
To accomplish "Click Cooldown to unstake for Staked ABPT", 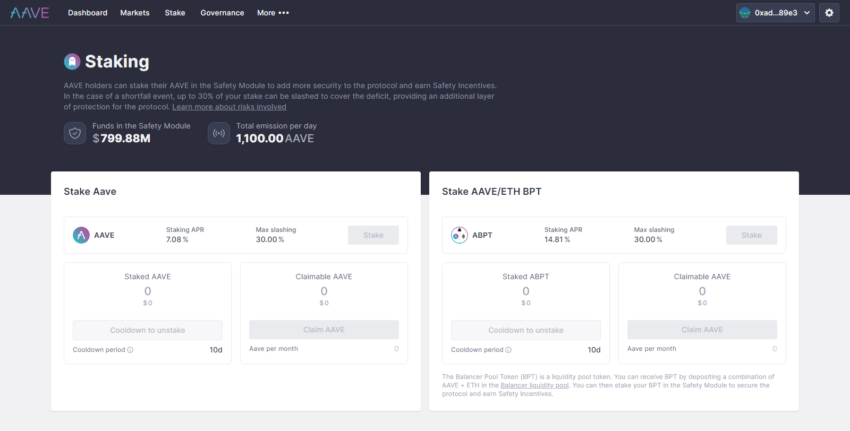I will point(526,330).
